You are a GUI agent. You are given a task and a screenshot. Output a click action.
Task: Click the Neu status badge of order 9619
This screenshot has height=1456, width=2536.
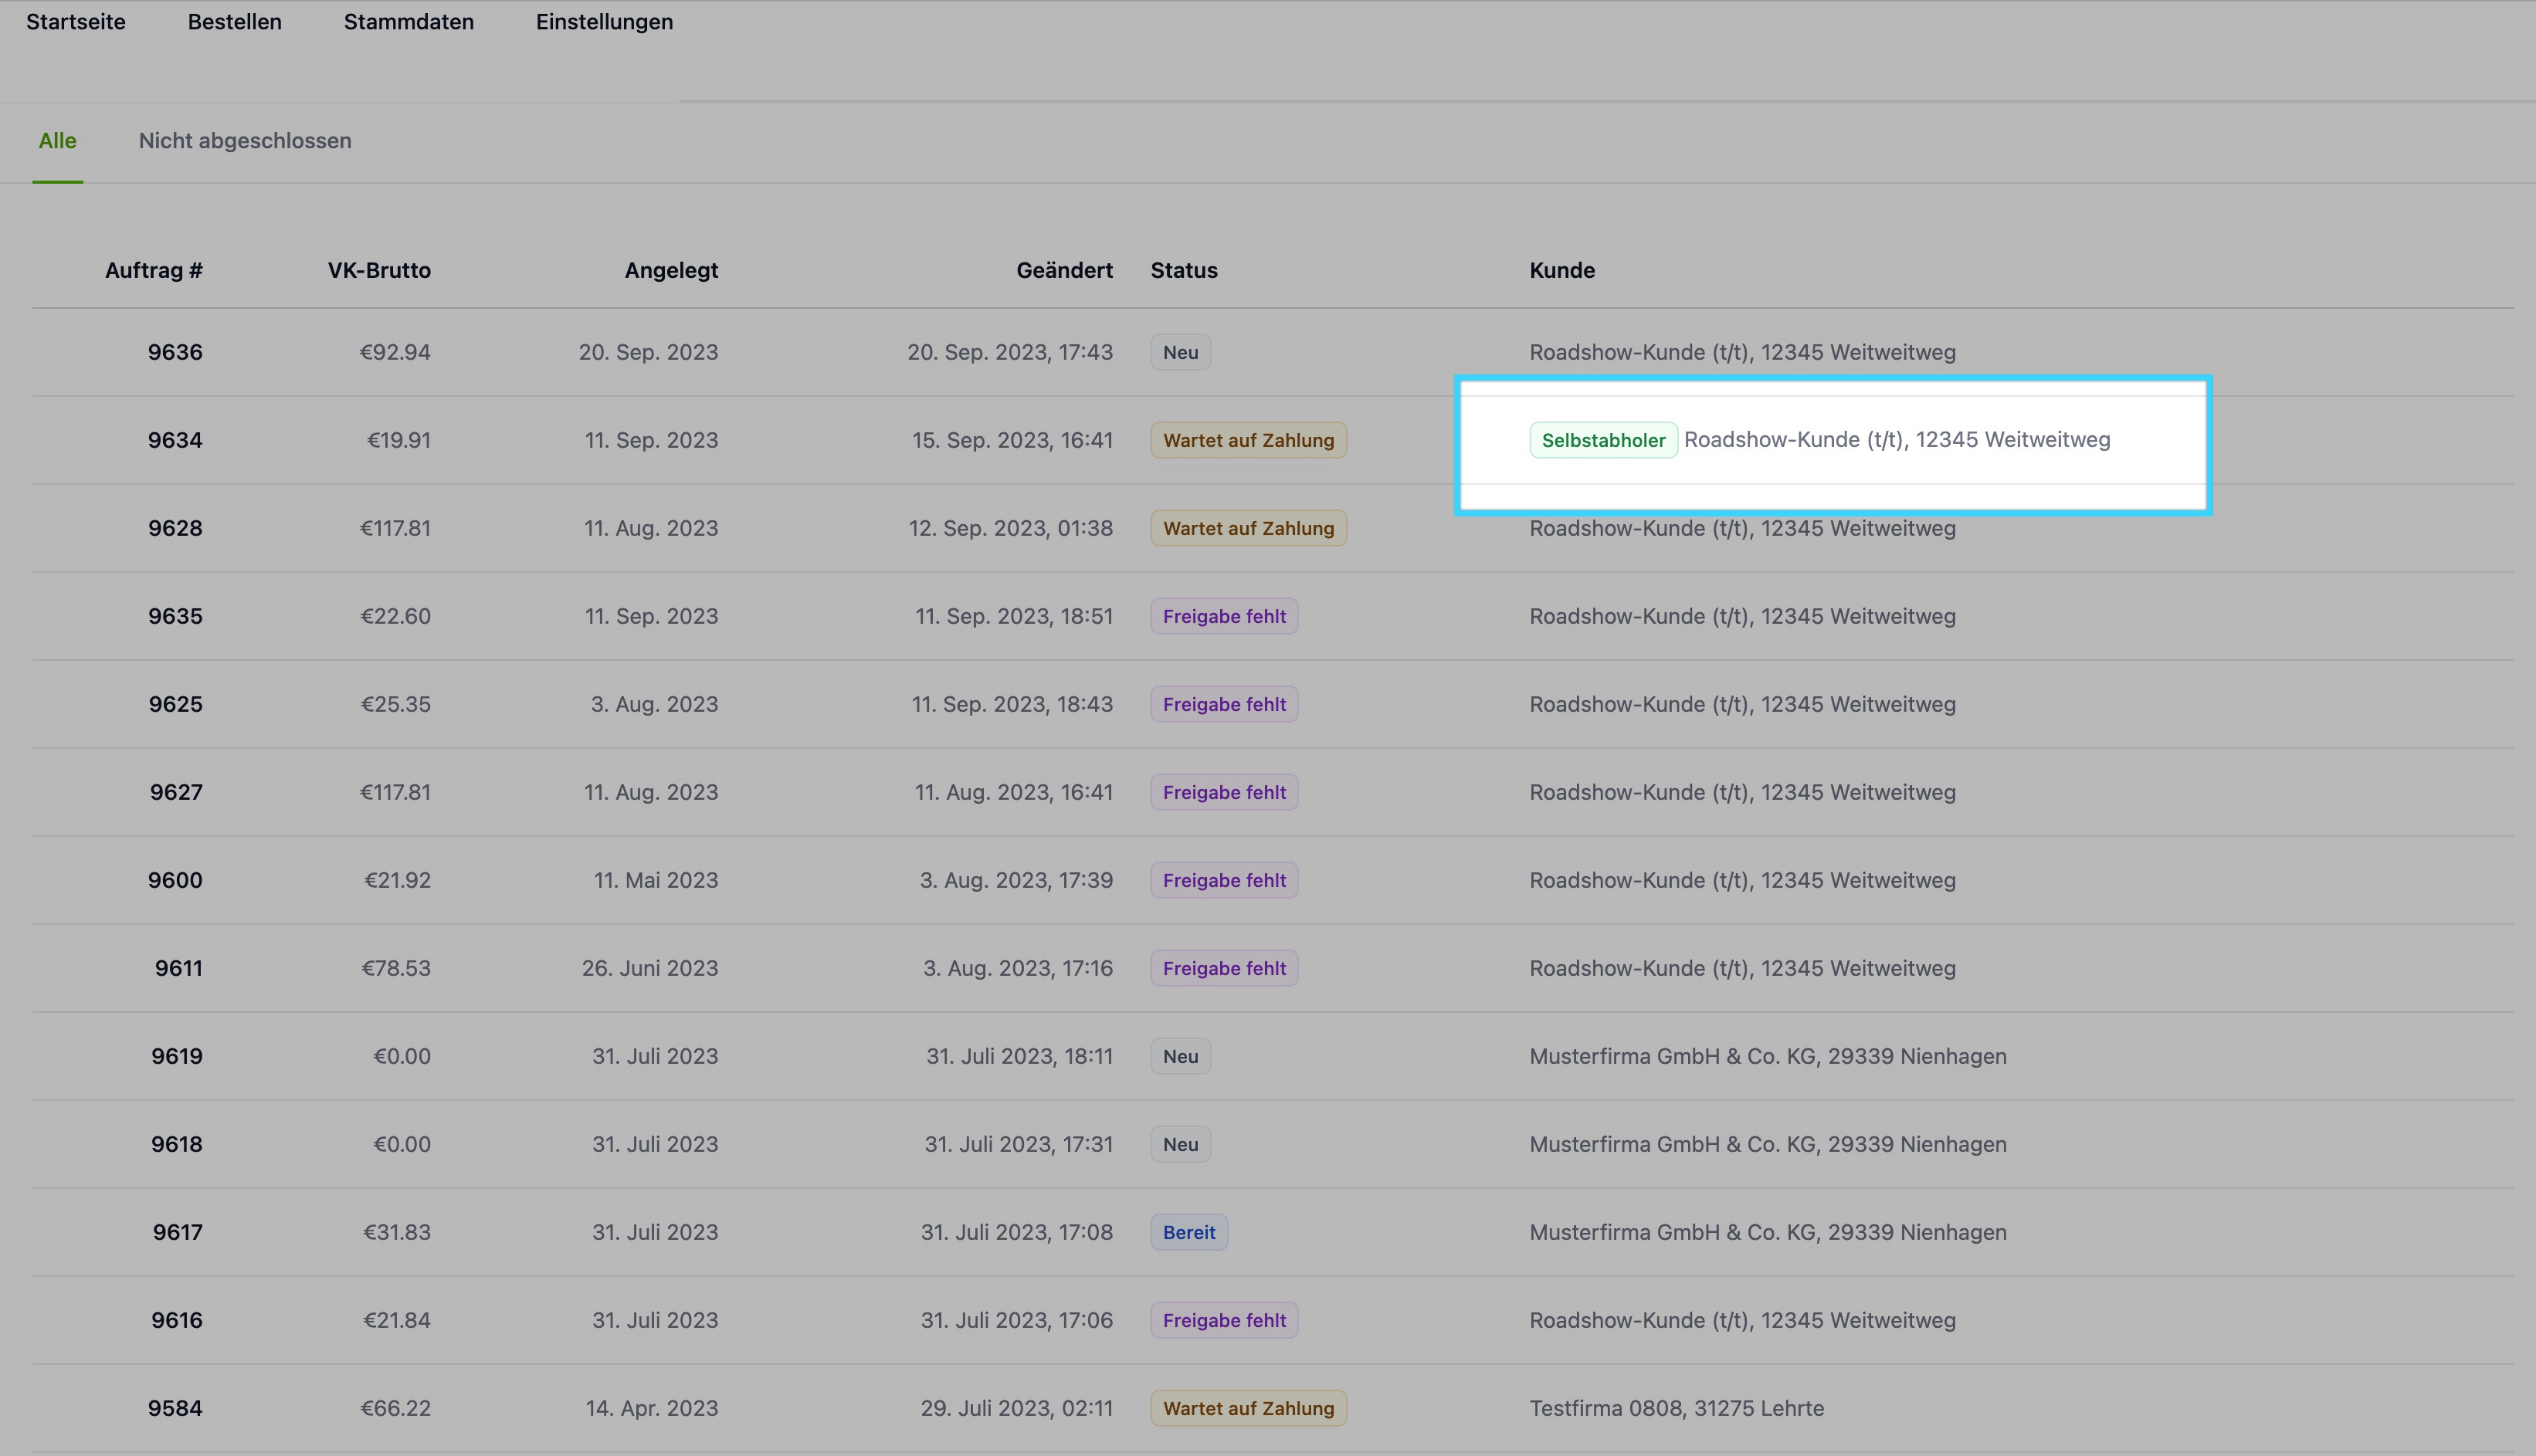tap(1180, 1056)
